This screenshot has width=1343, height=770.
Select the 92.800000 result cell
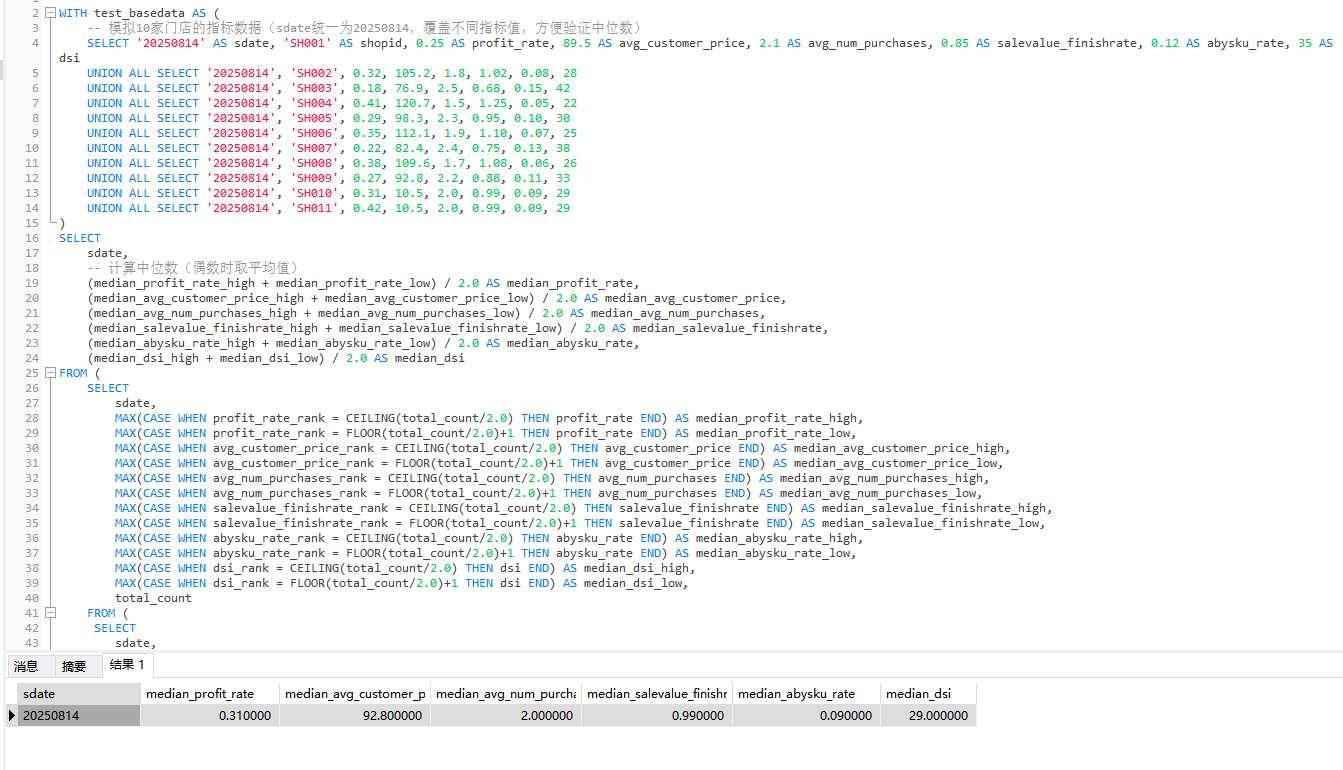pos(355,716)
